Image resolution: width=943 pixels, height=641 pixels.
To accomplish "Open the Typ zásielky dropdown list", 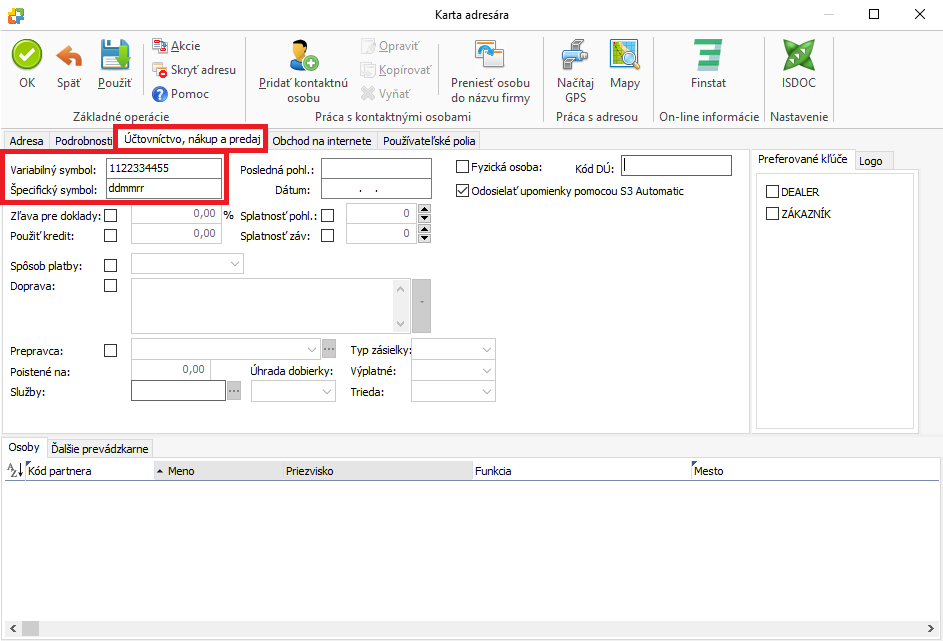I will pos(486,349).
